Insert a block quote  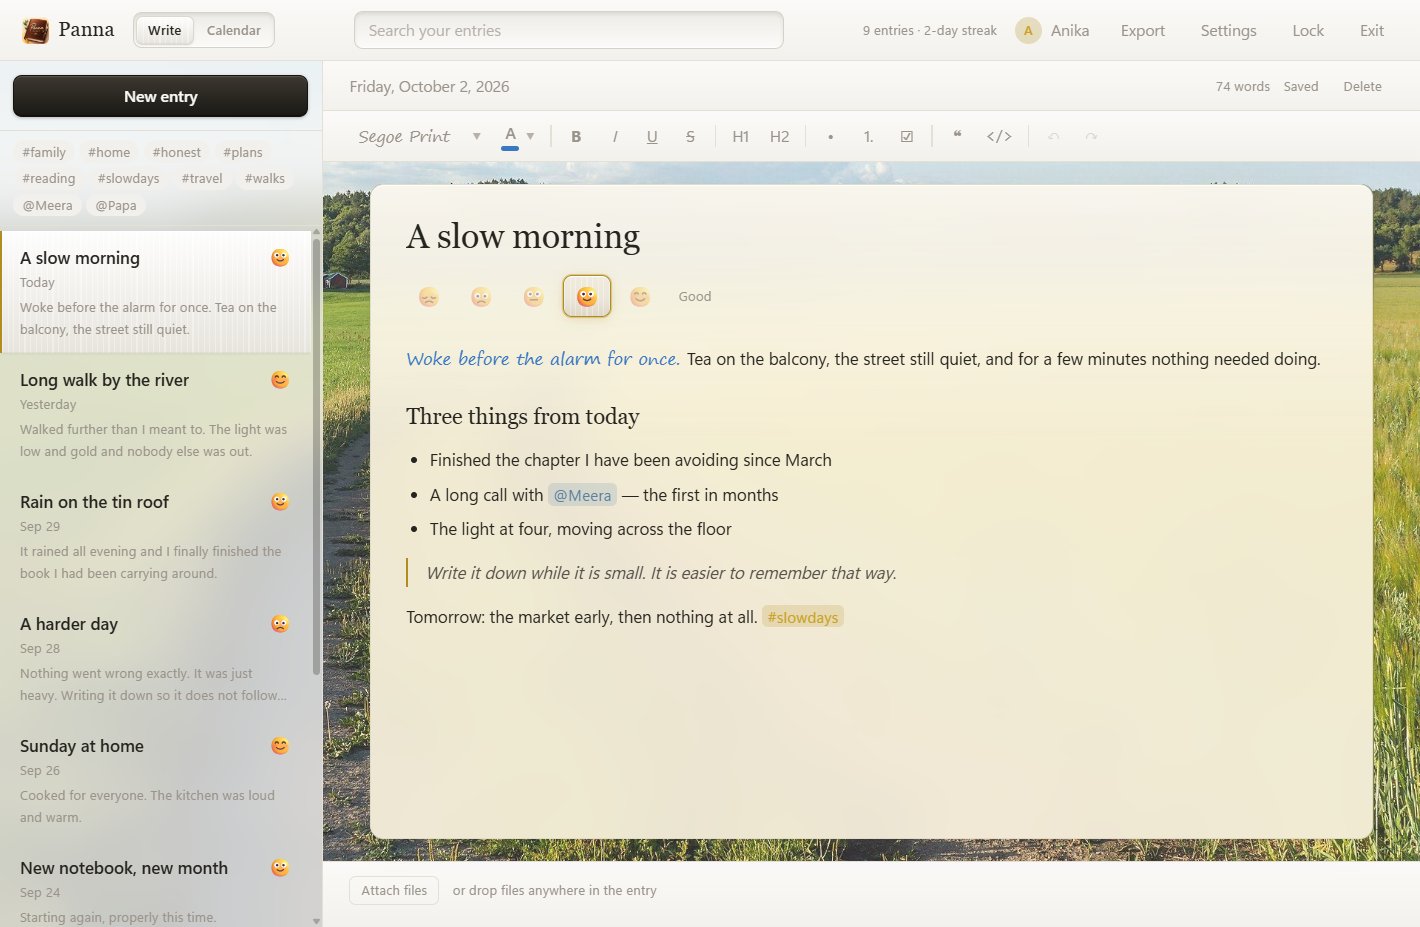pos(957,136)
